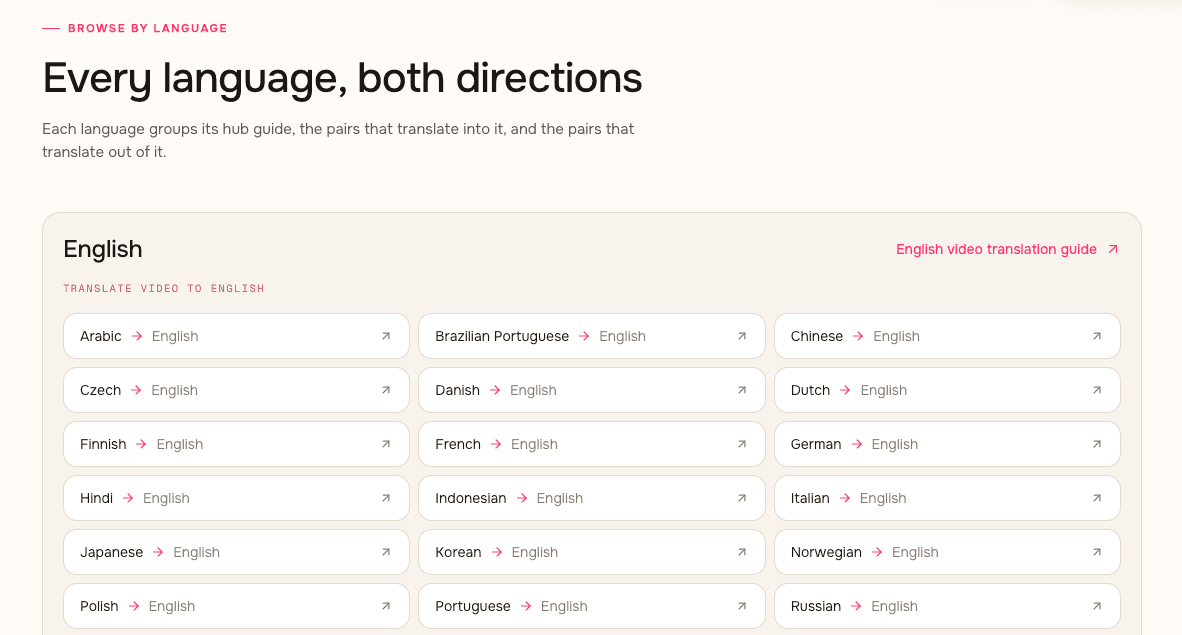Click the BROWSE BY LANGUAGE label

tap(148, 28)
